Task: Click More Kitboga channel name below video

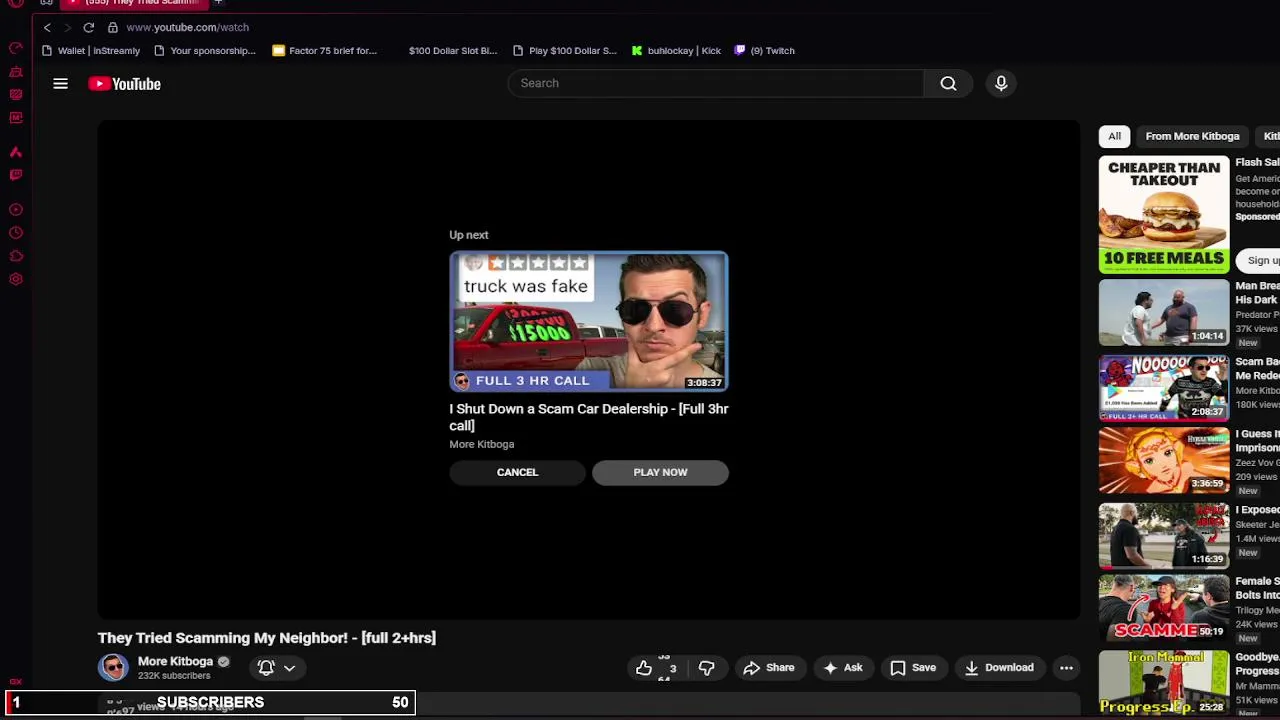Action: coord(175,661)
